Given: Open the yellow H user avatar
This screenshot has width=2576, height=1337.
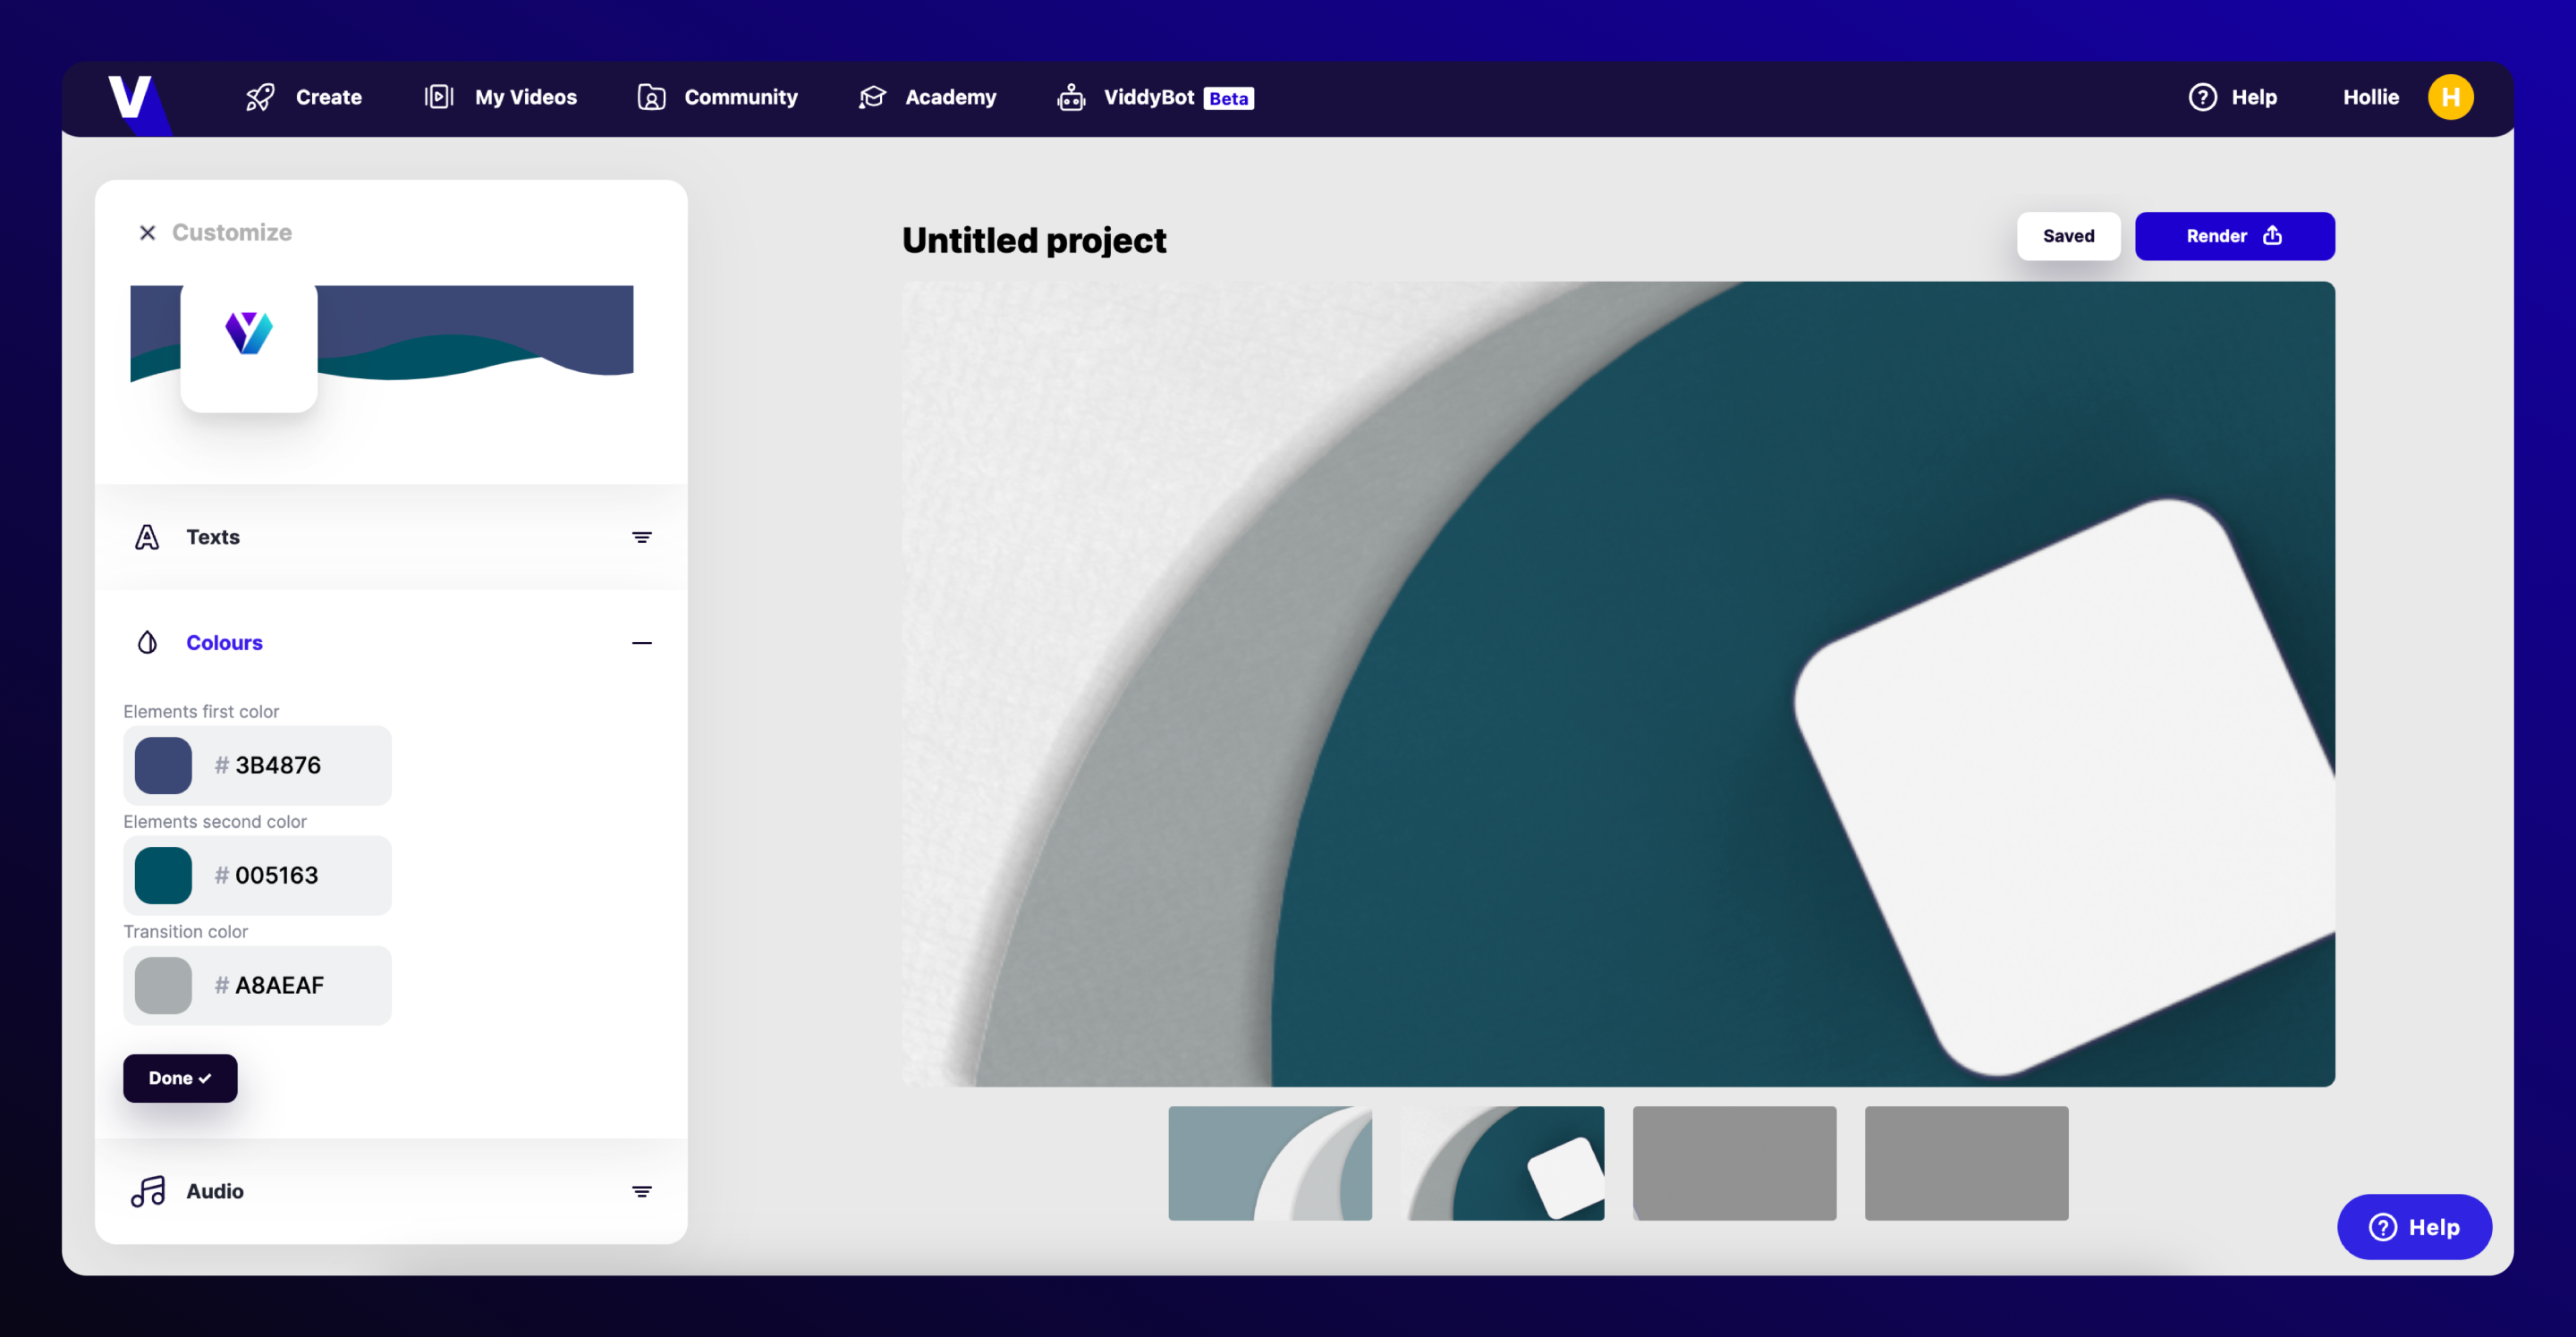Looking at the screenshot, I should pos(2450,97).
